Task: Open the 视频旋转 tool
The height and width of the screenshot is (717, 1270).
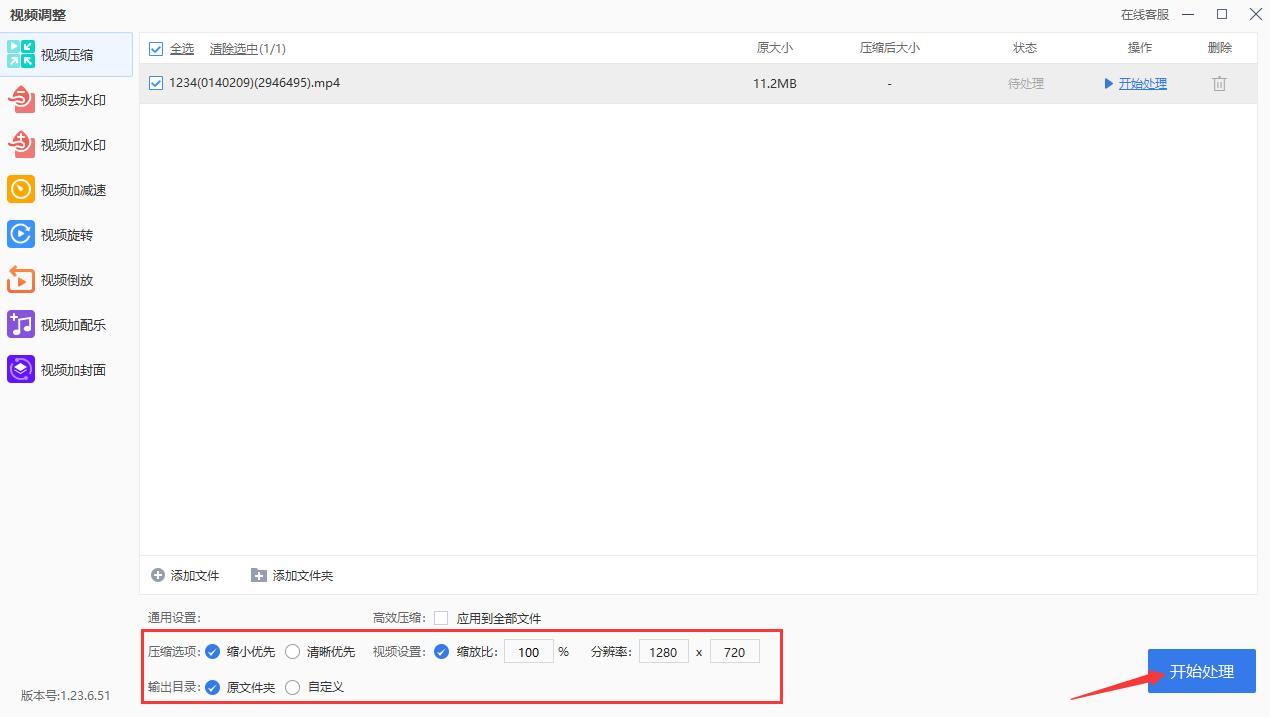Action: [x=68, y=234]
